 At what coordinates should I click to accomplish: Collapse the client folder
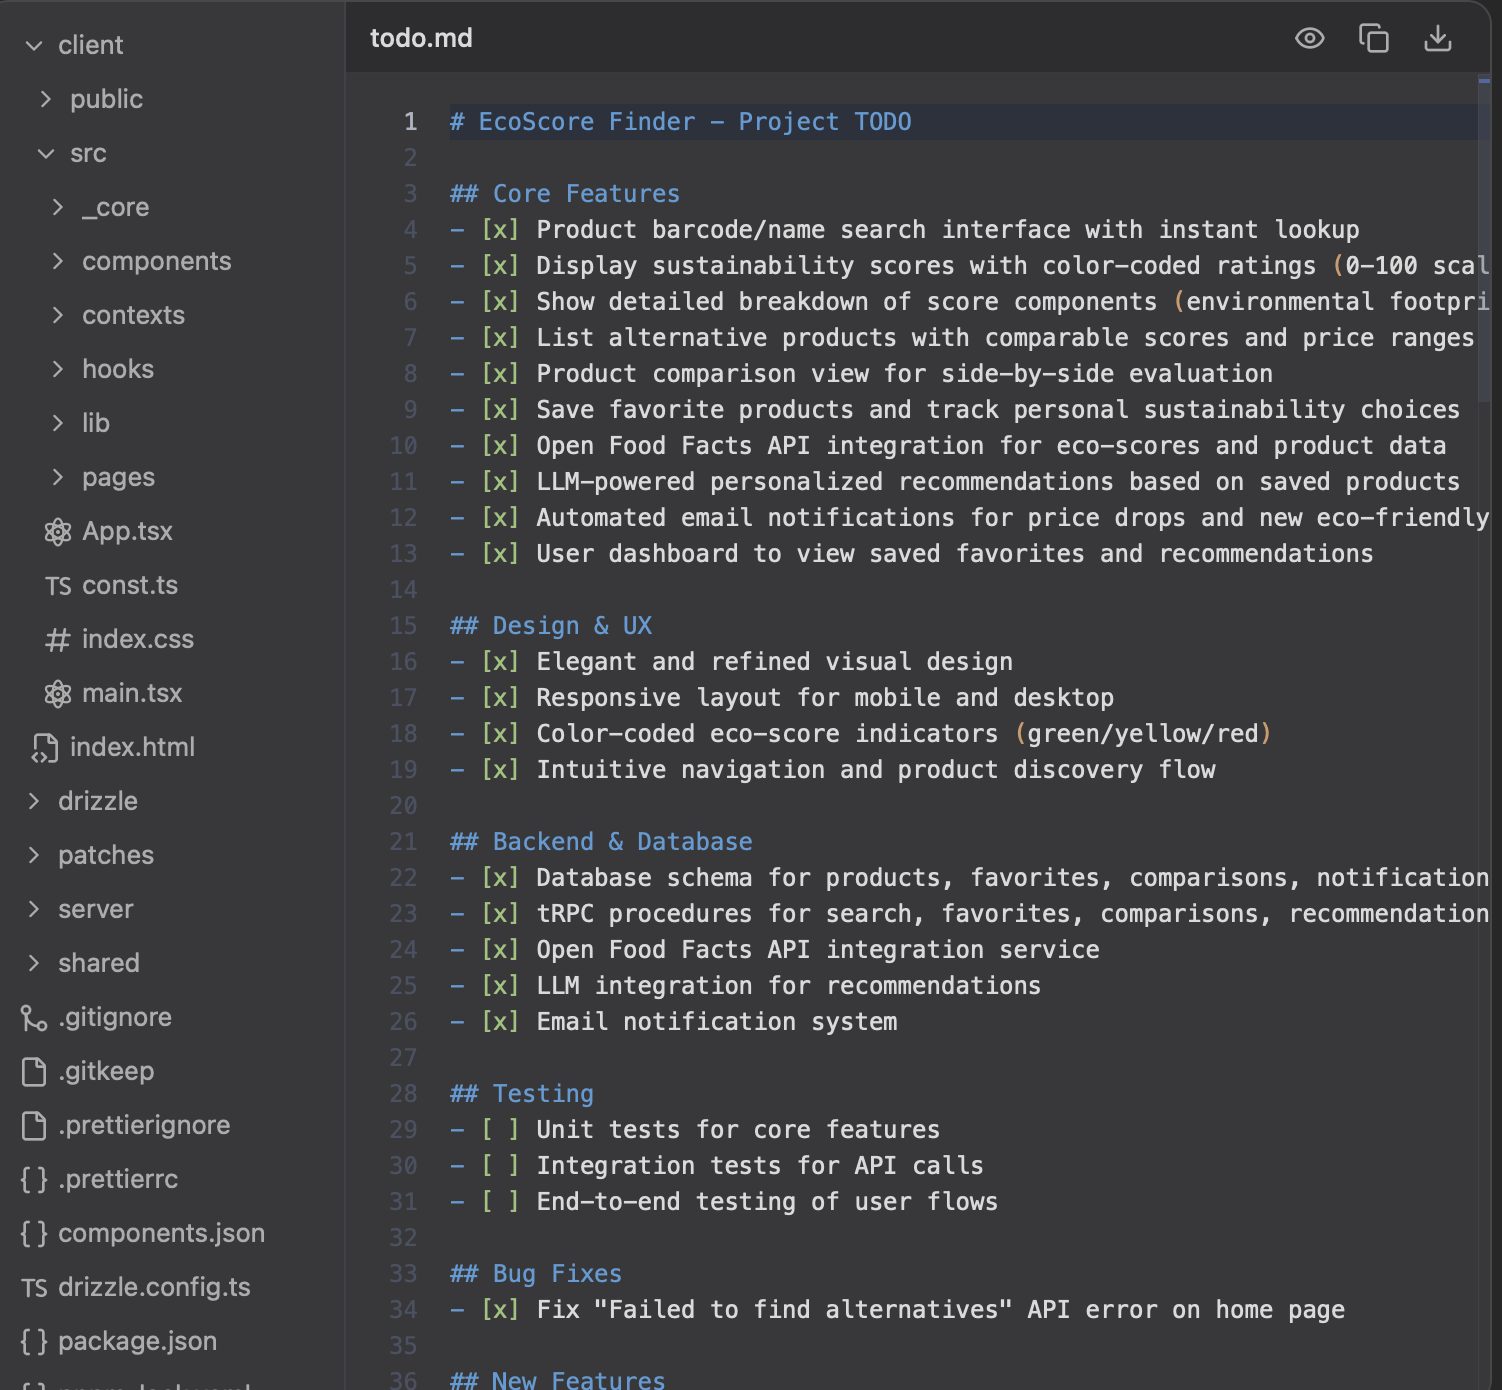pos(34,46)
